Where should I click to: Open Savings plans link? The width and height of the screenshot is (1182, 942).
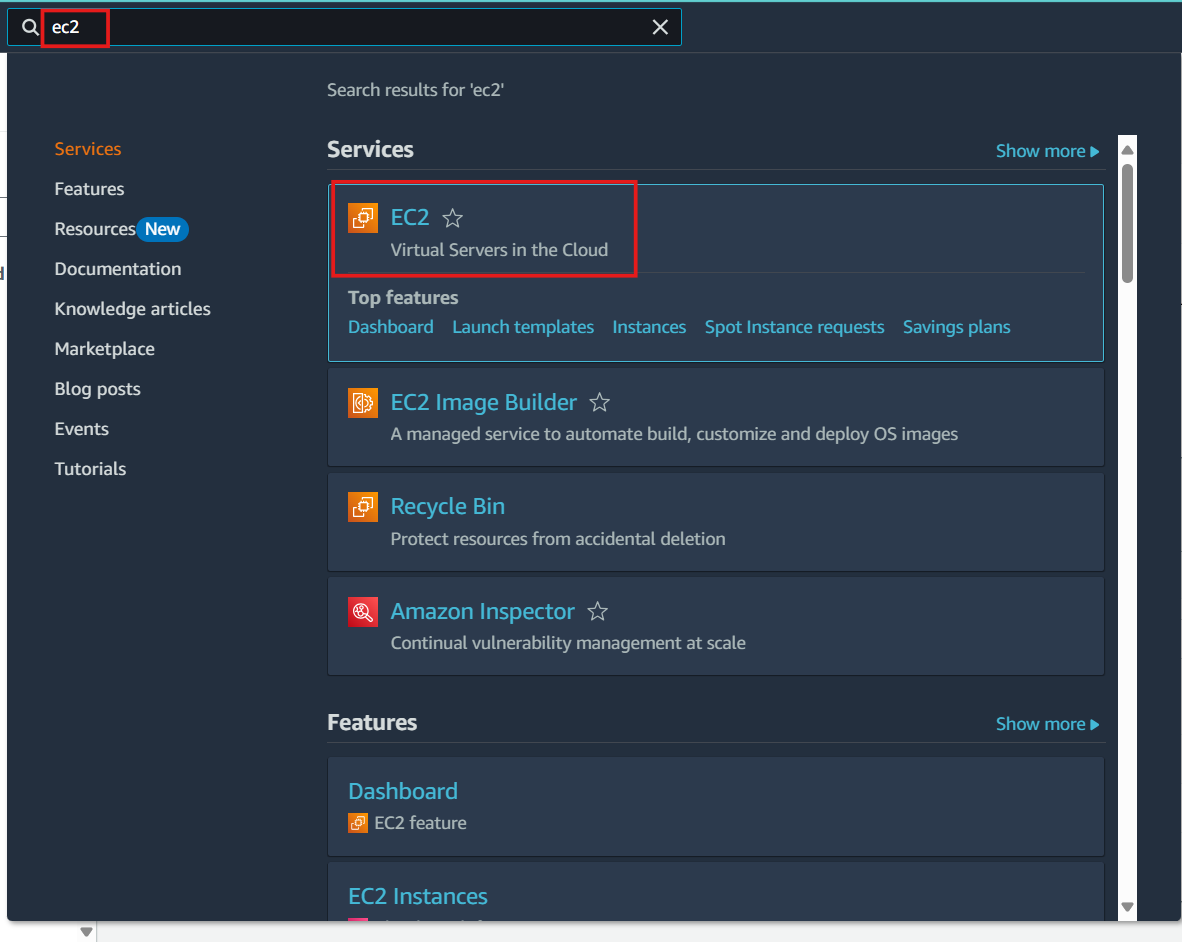pyautogui.click(x=957, y=327)
